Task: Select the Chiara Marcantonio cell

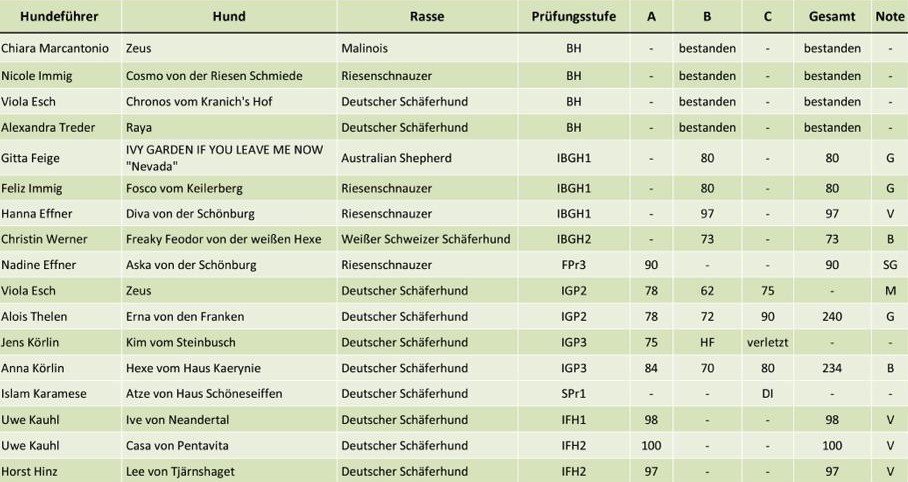Action: click(x=58, y=48)
